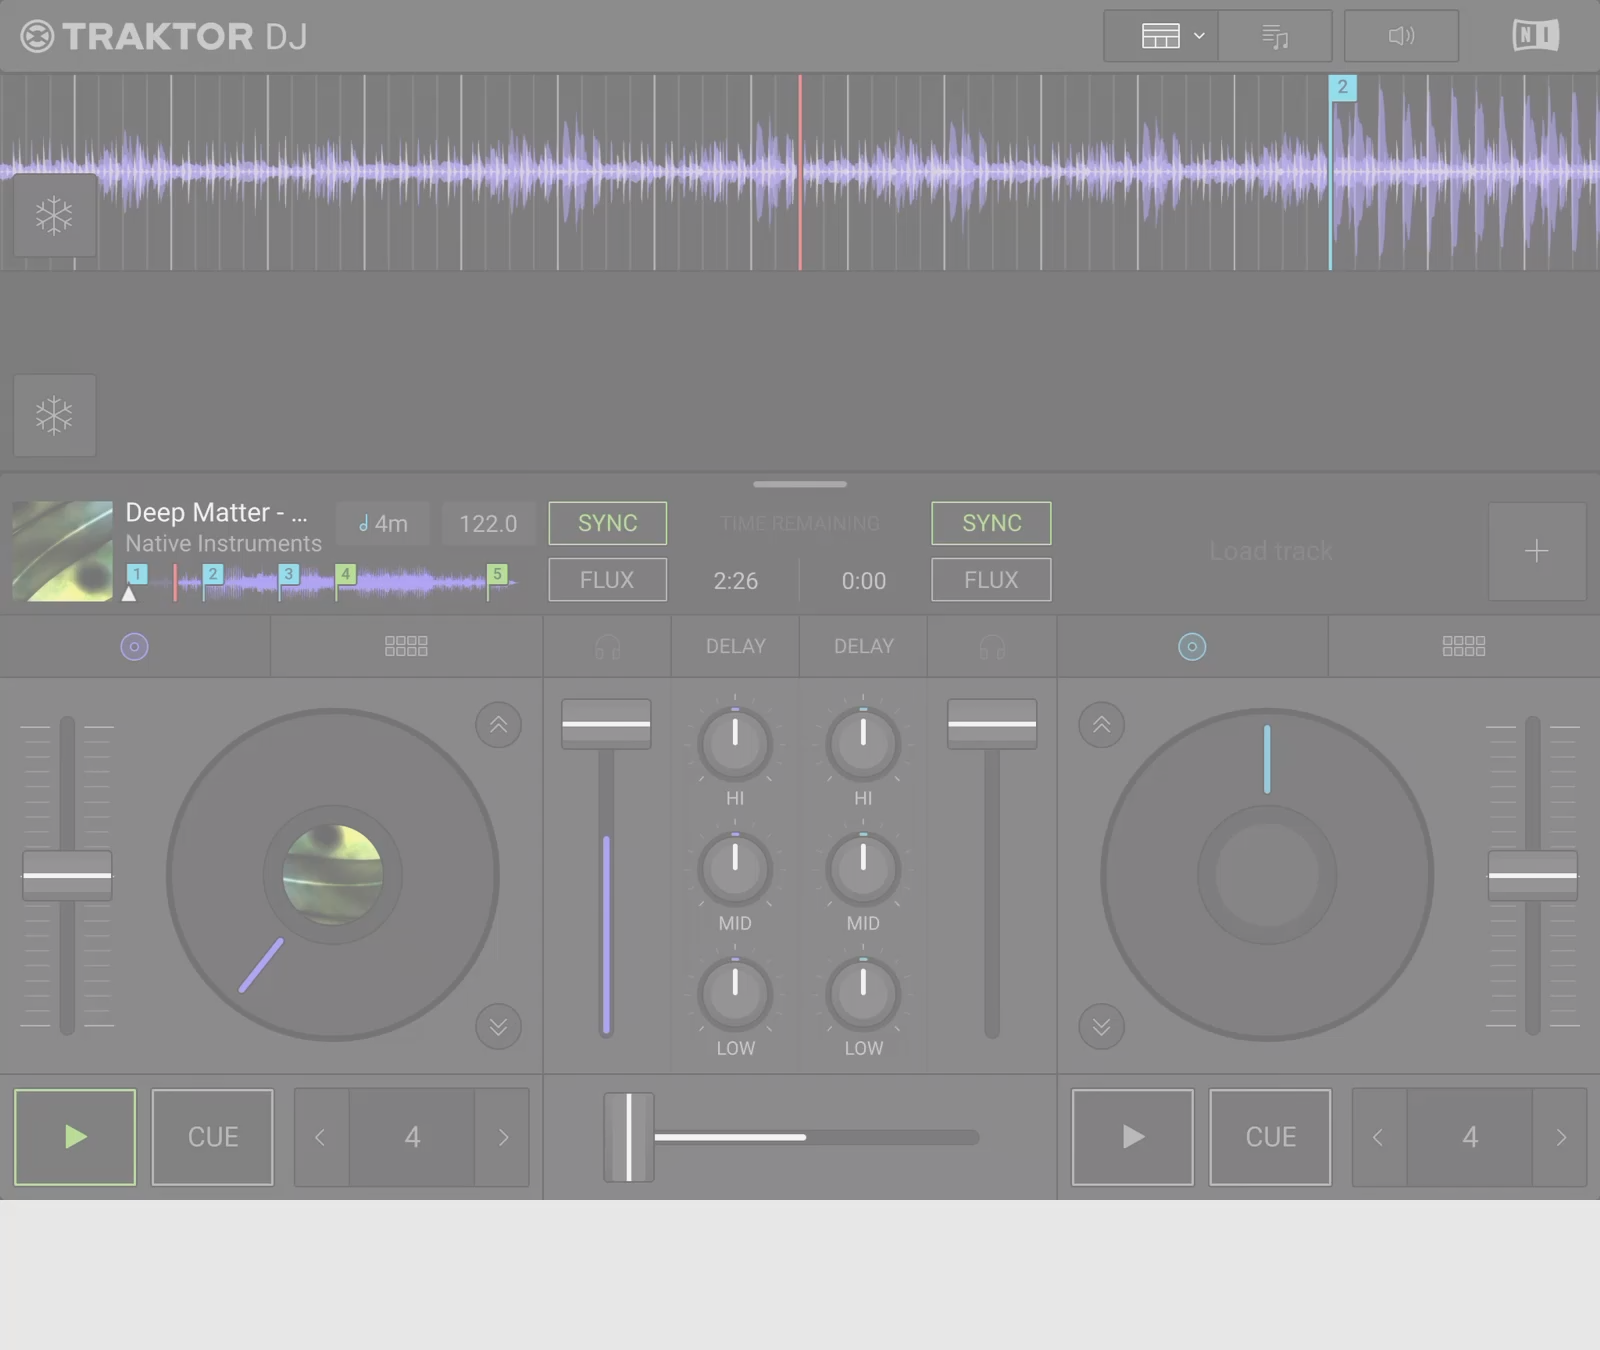Toggle Freeze mode on the top waveform

pyautogui.click(x=55, y=215)
